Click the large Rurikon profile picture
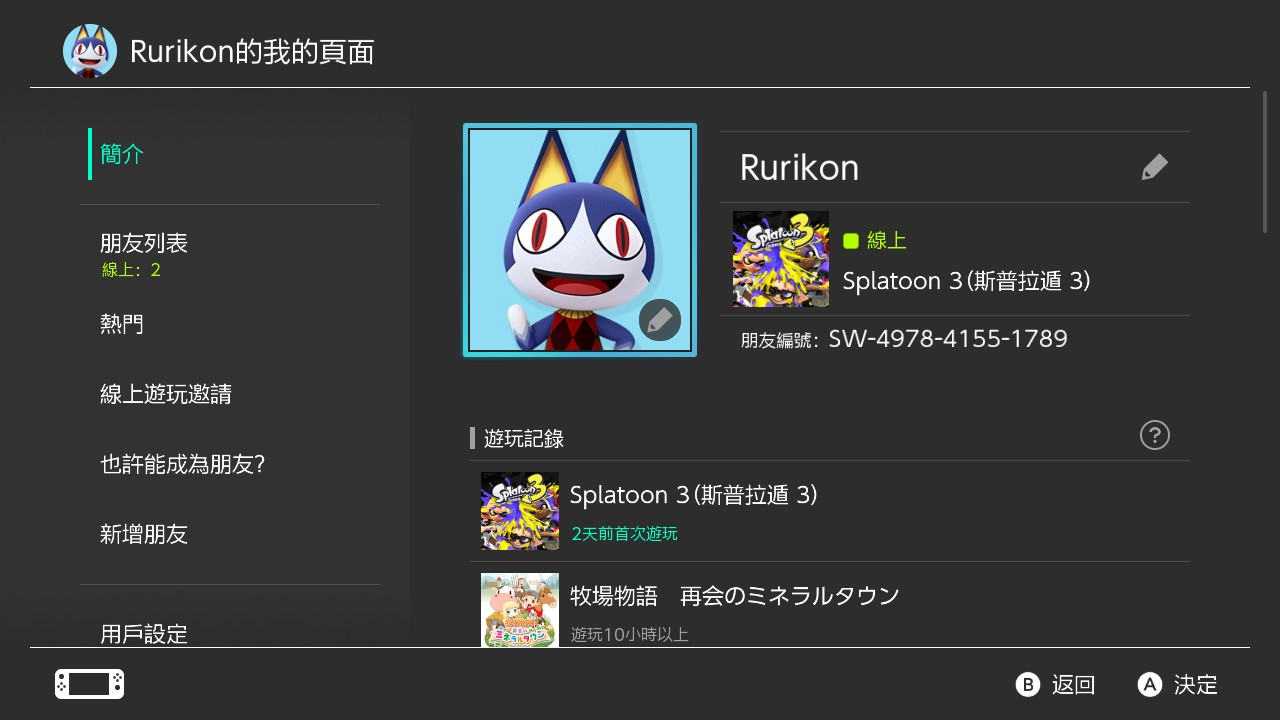The width and height of the screenshot is (1280, 720). (x=580, y=240)
